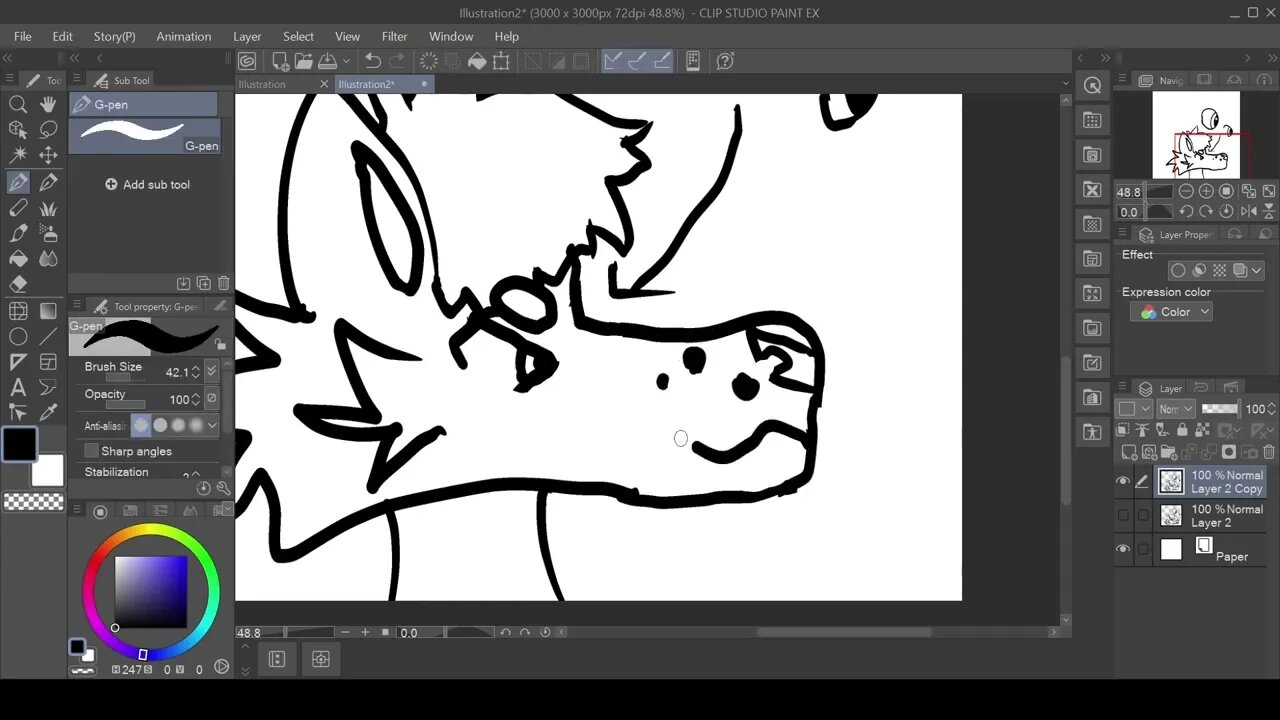Select the Fill bucket tool

(x=18, y=259)
